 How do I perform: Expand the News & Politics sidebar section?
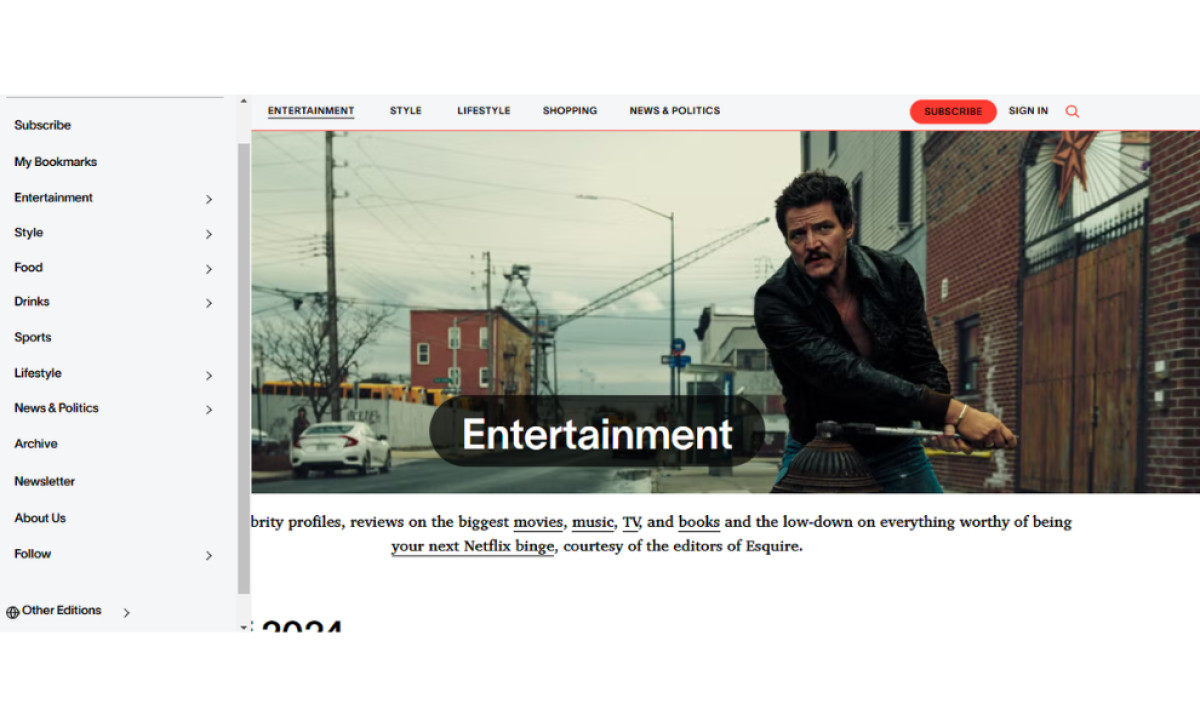coord(209,410)
